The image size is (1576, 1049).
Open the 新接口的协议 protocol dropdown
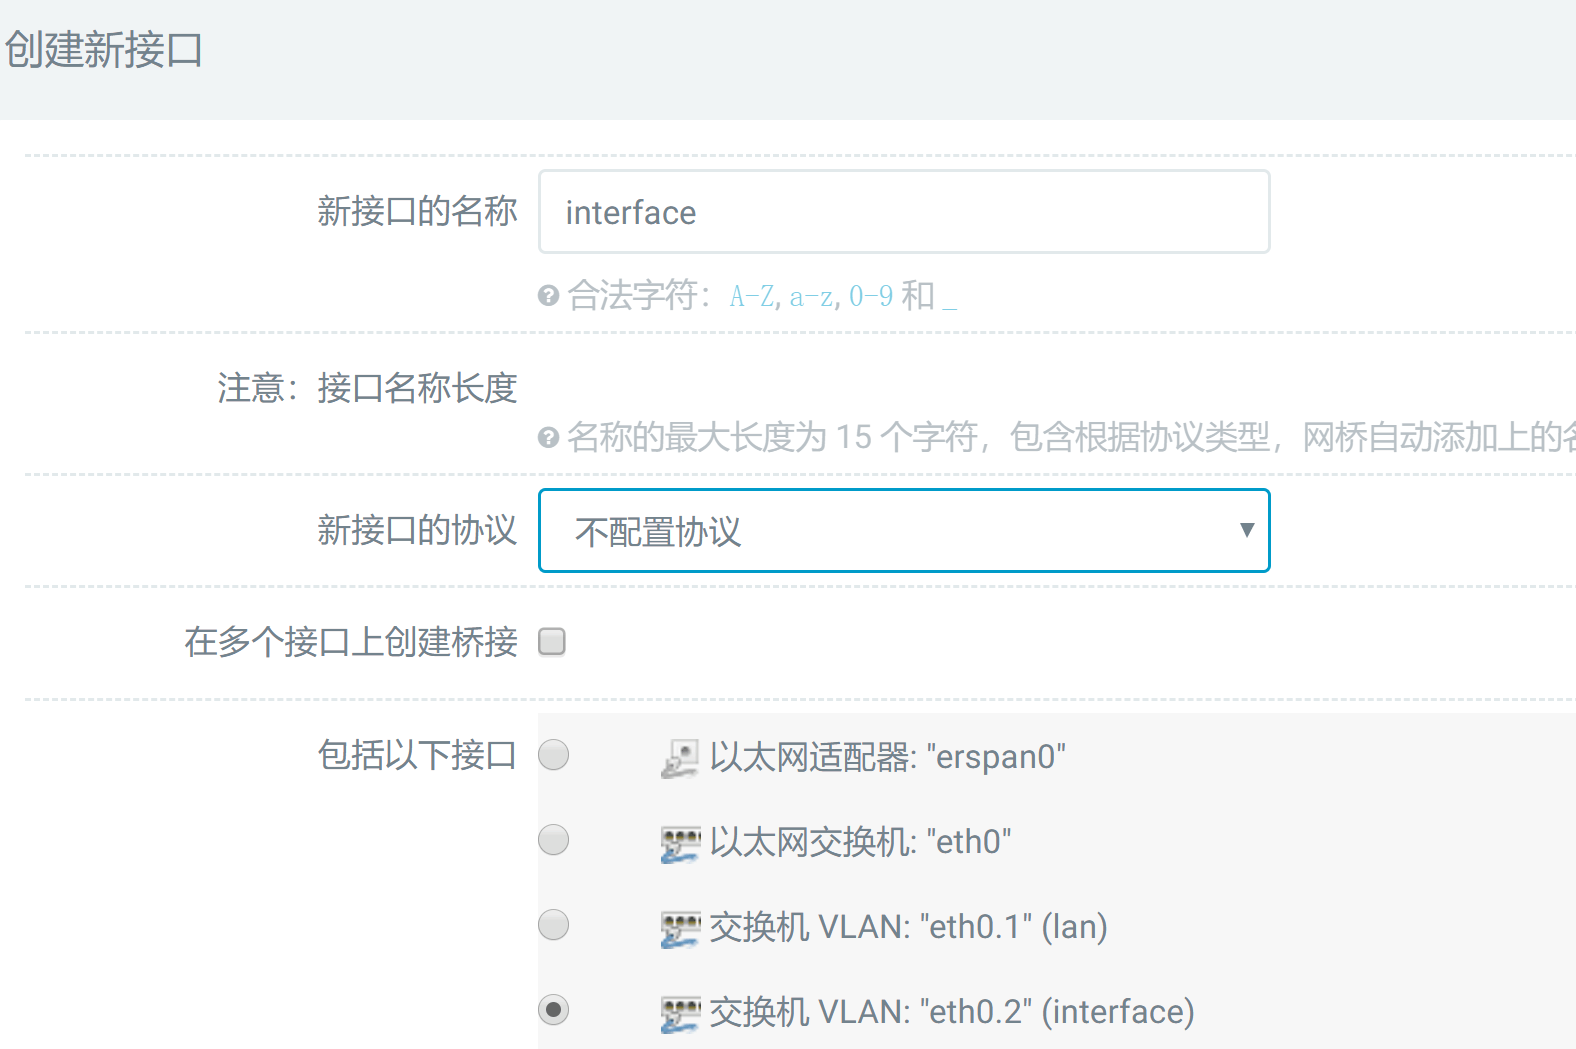pyautogui.click(x=903, y=531)
